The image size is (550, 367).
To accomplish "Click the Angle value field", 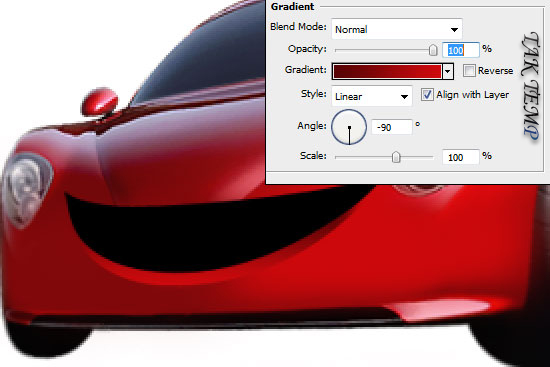I will click(392, 127).
